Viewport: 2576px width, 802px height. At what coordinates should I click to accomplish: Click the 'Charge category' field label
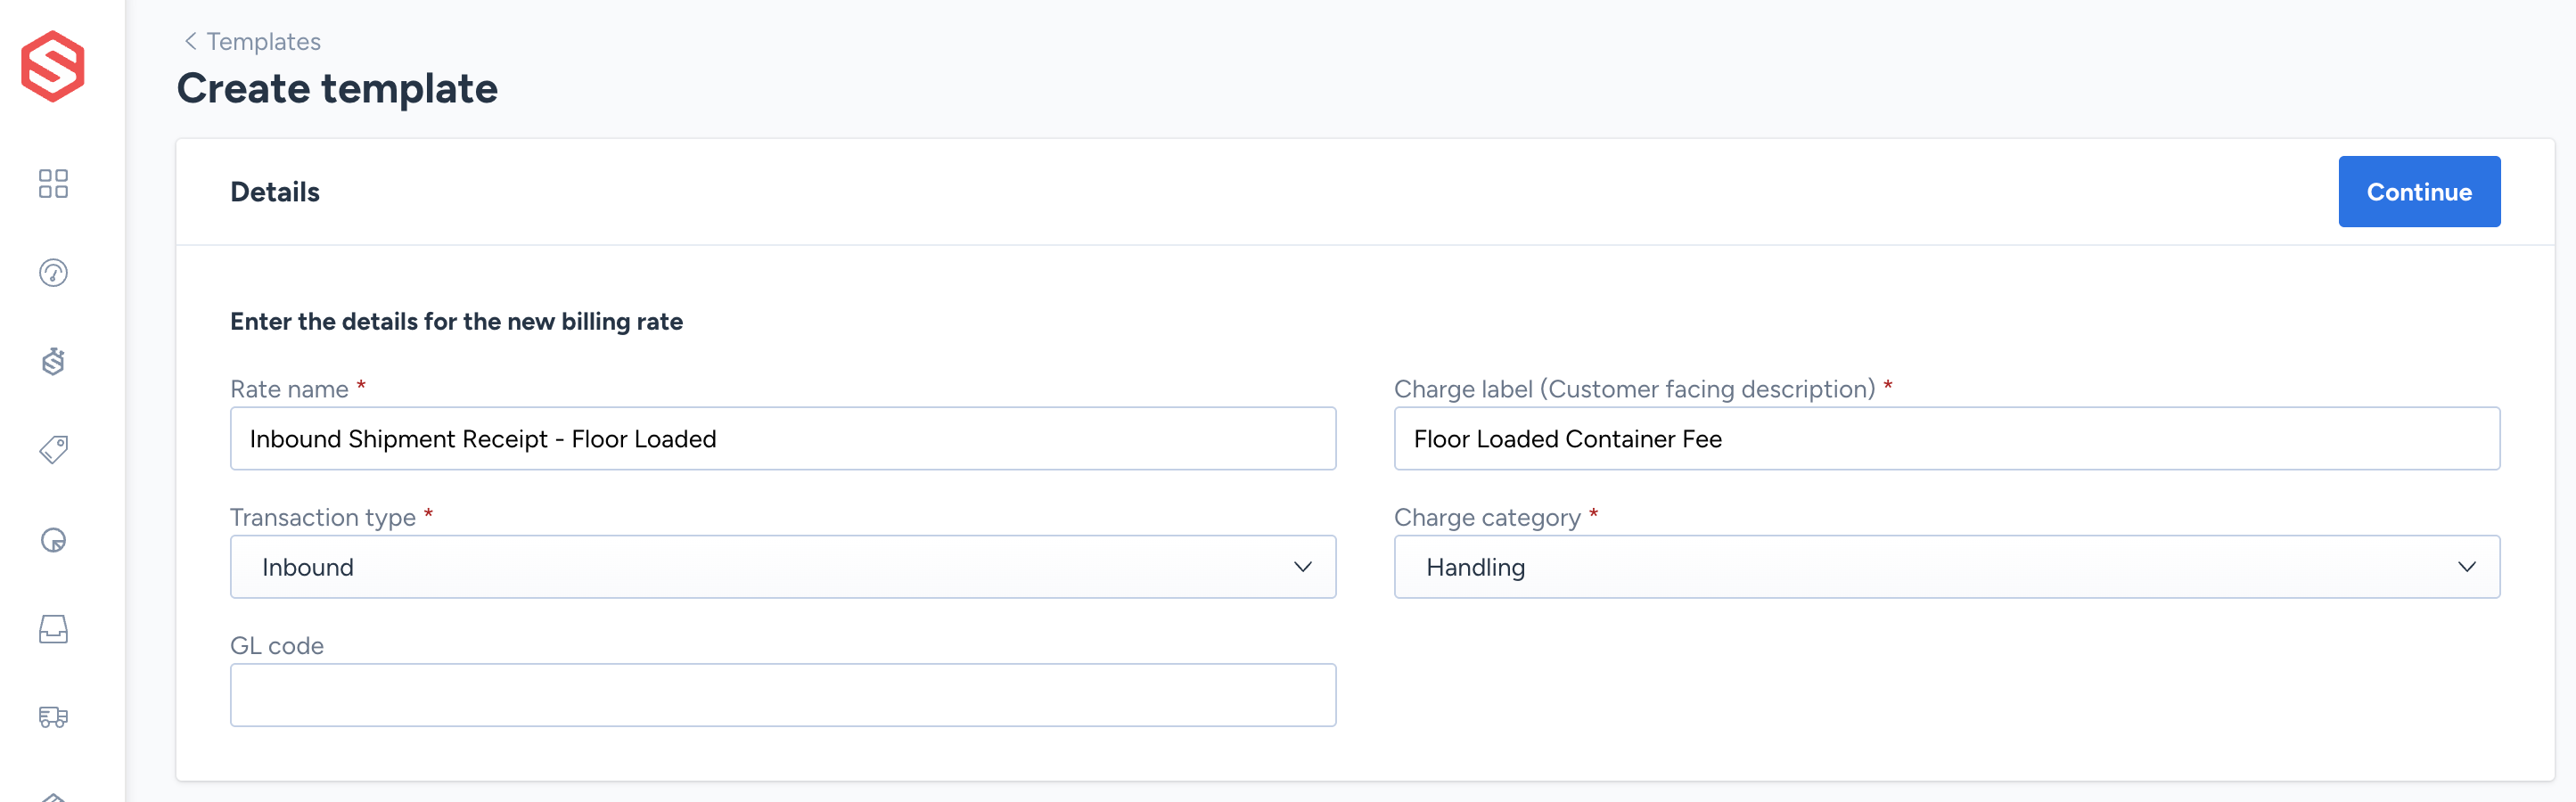pyautogui.click(x=1487, y=517)
